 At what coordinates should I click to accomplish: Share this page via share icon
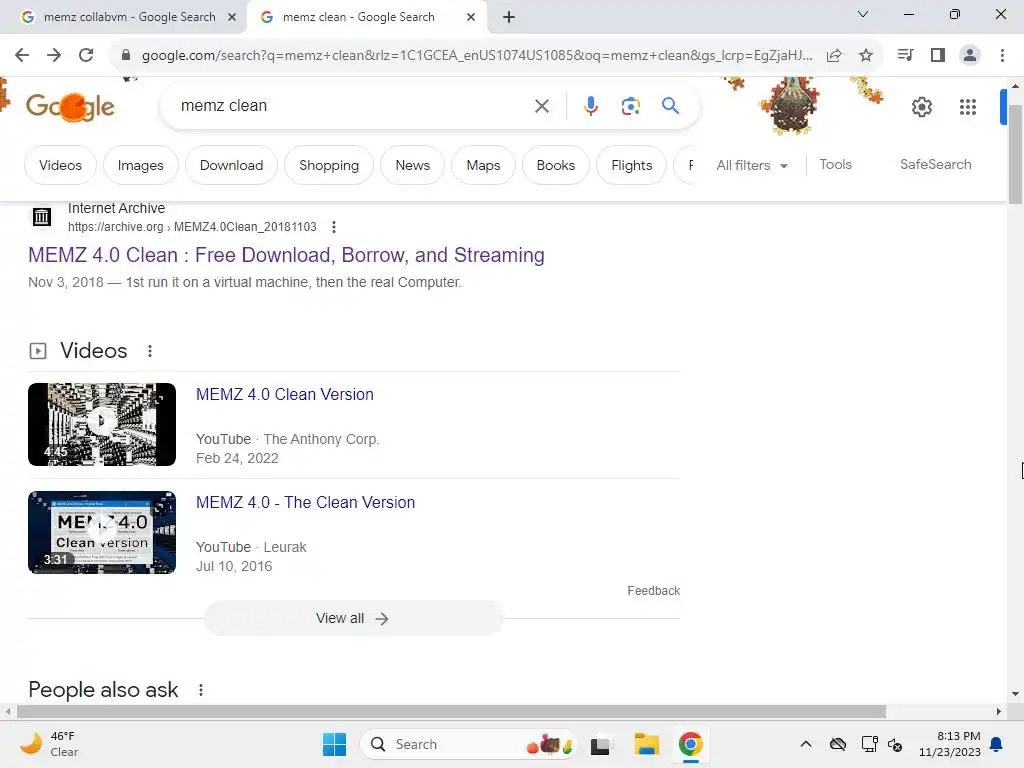(x=834, y=56)
